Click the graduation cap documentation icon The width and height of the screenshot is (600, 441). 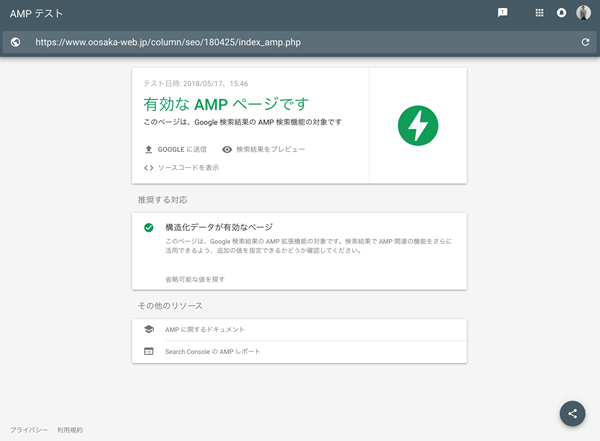tap(149, 329)
